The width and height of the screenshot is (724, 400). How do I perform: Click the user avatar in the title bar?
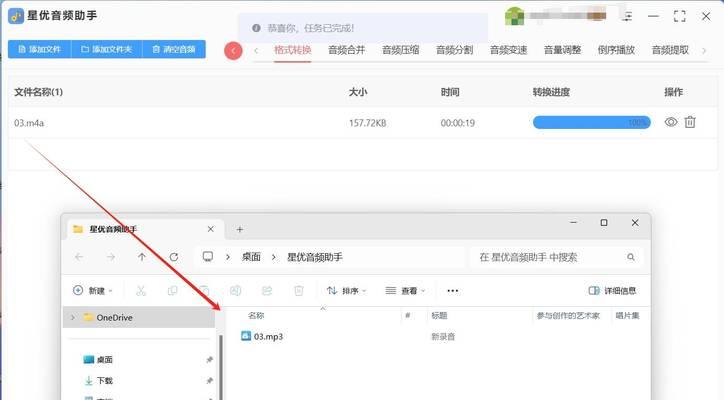(x=514, y=16)
